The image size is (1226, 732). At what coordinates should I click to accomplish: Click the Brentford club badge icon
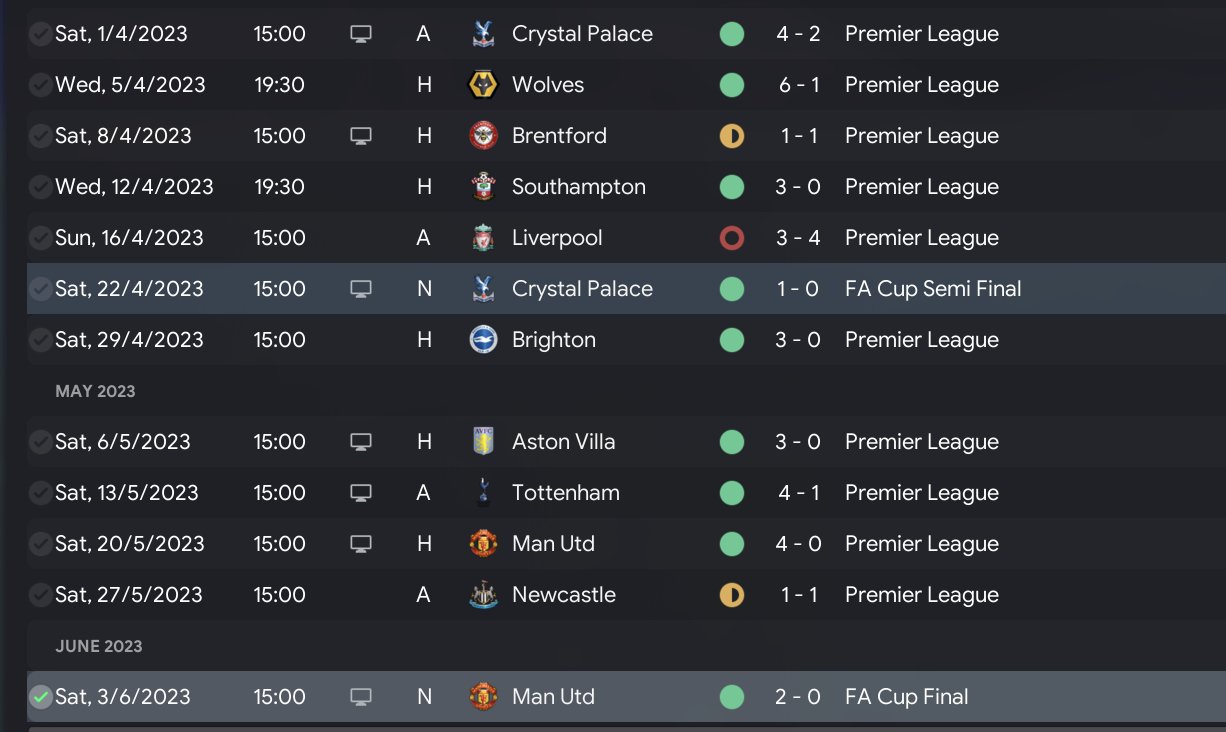coord(483,136)
